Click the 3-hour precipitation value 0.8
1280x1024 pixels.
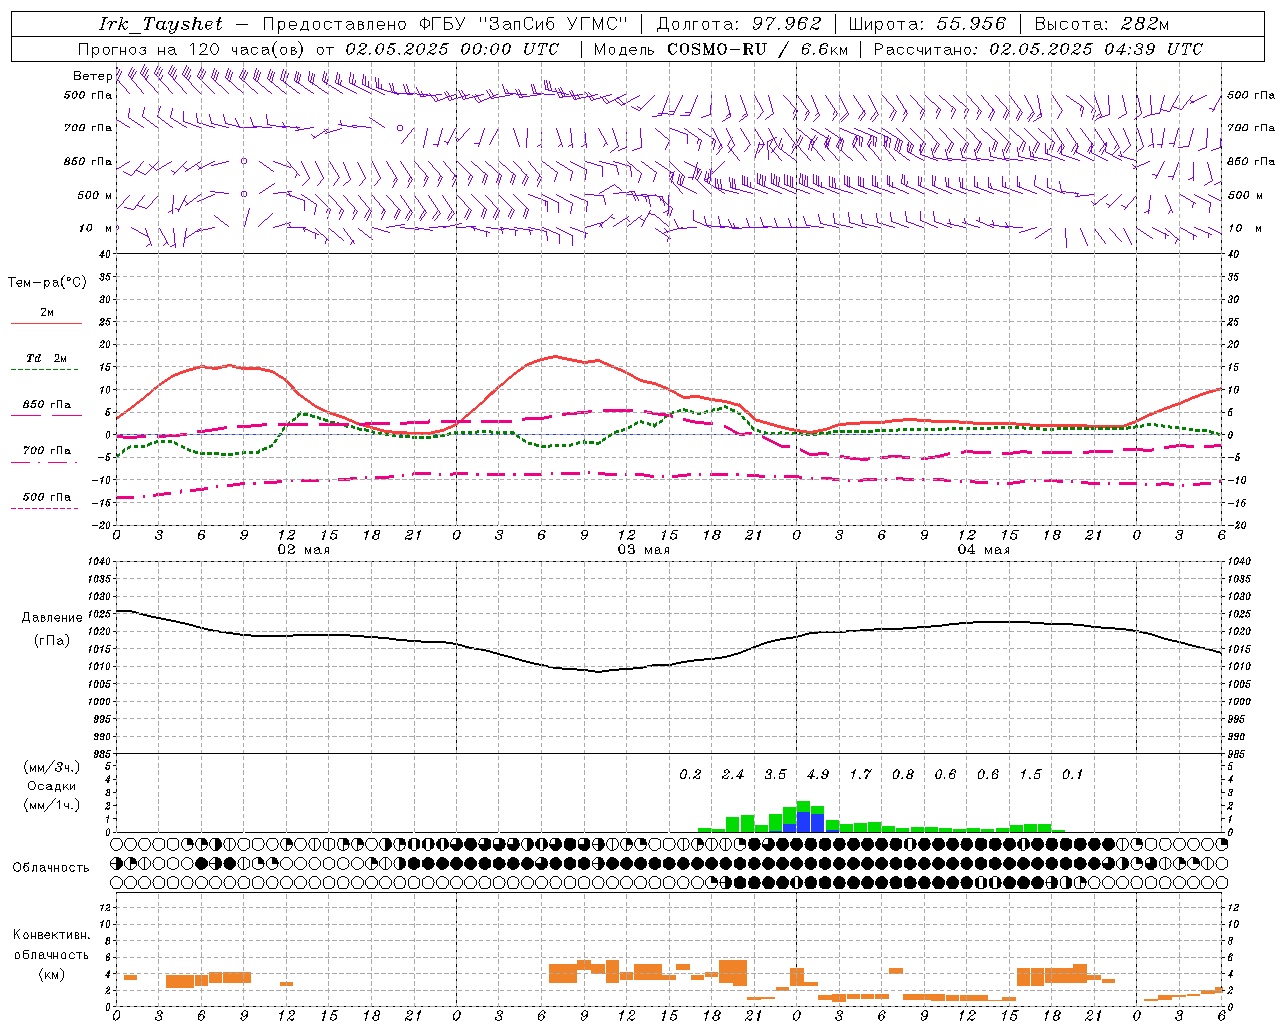(x=903, y=774)
